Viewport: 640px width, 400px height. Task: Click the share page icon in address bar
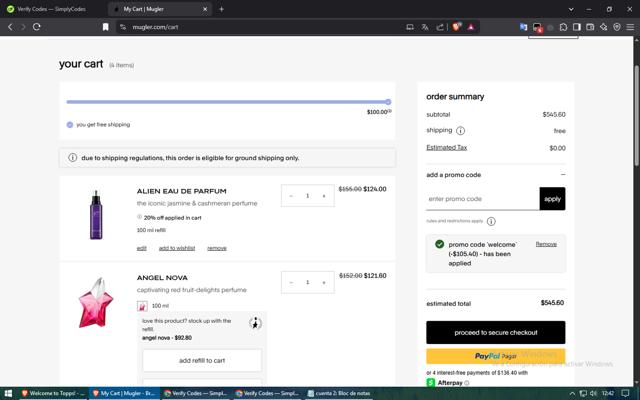pyautogui.click(x=440, y=27)
